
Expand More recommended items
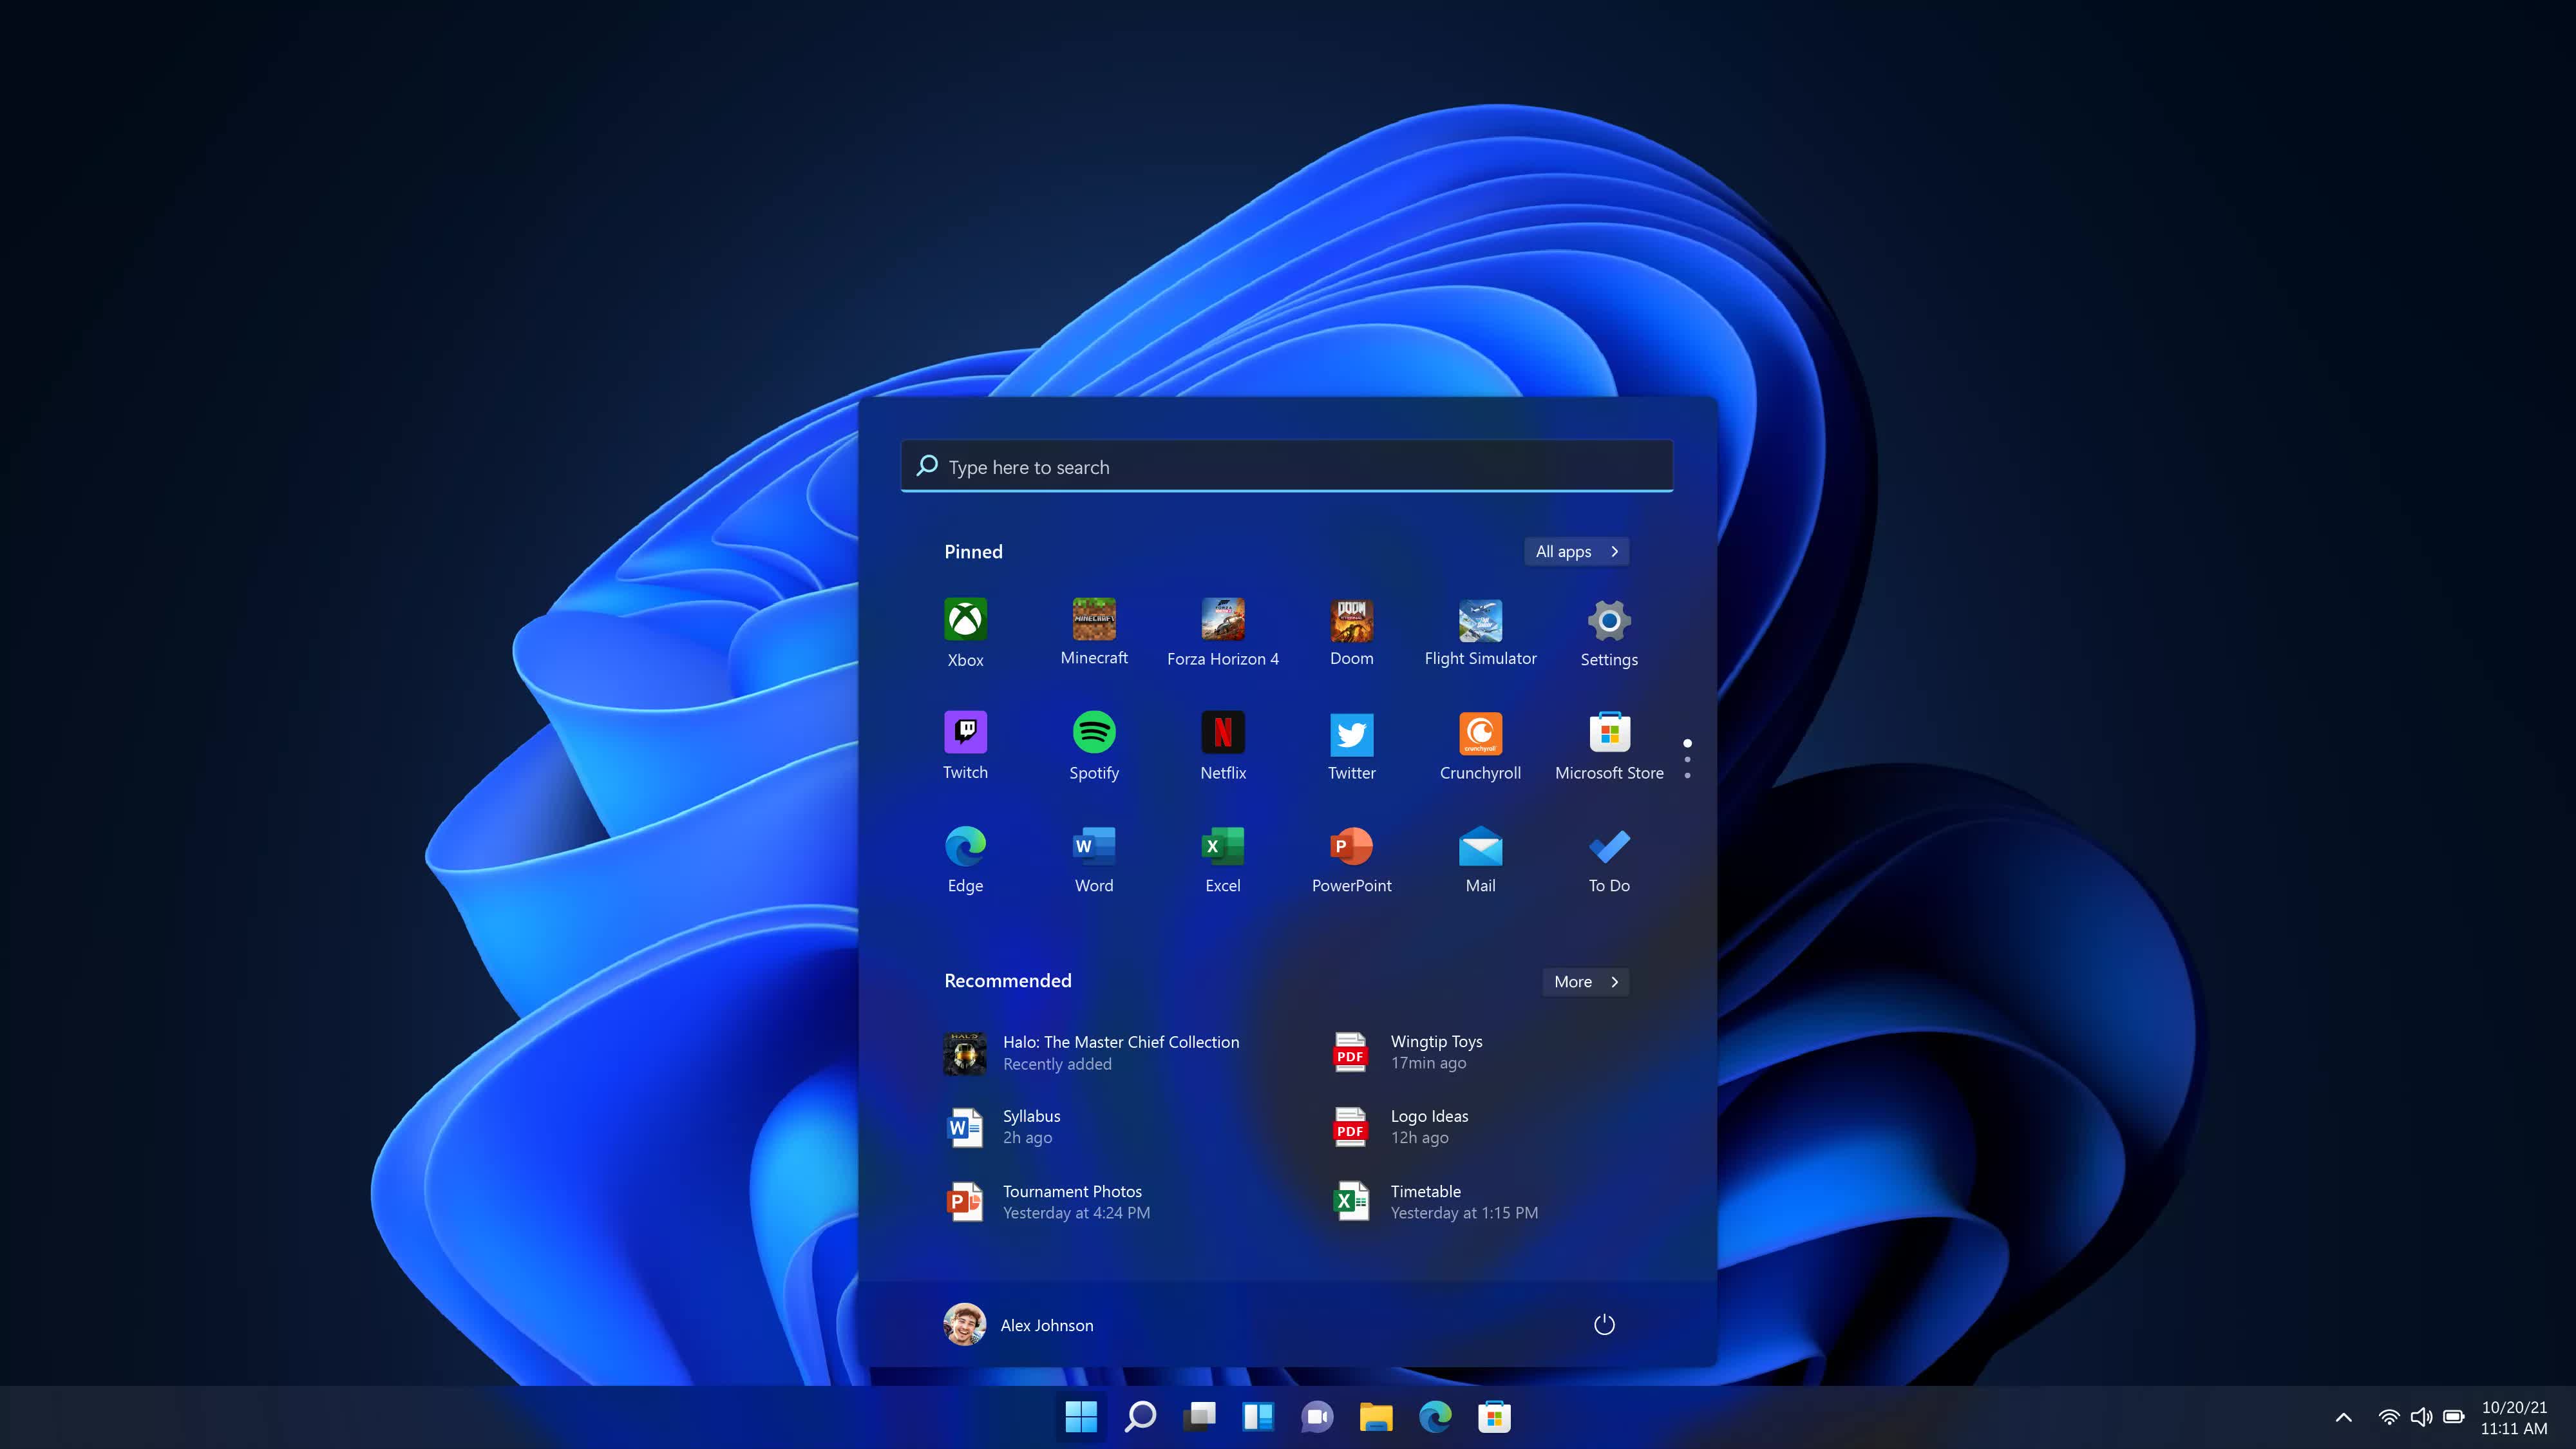point(1586,980)
